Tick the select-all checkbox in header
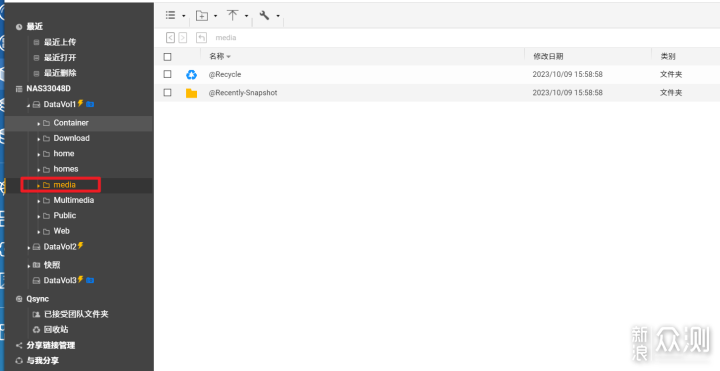720x371 pixels. click(x=168, y=57)
